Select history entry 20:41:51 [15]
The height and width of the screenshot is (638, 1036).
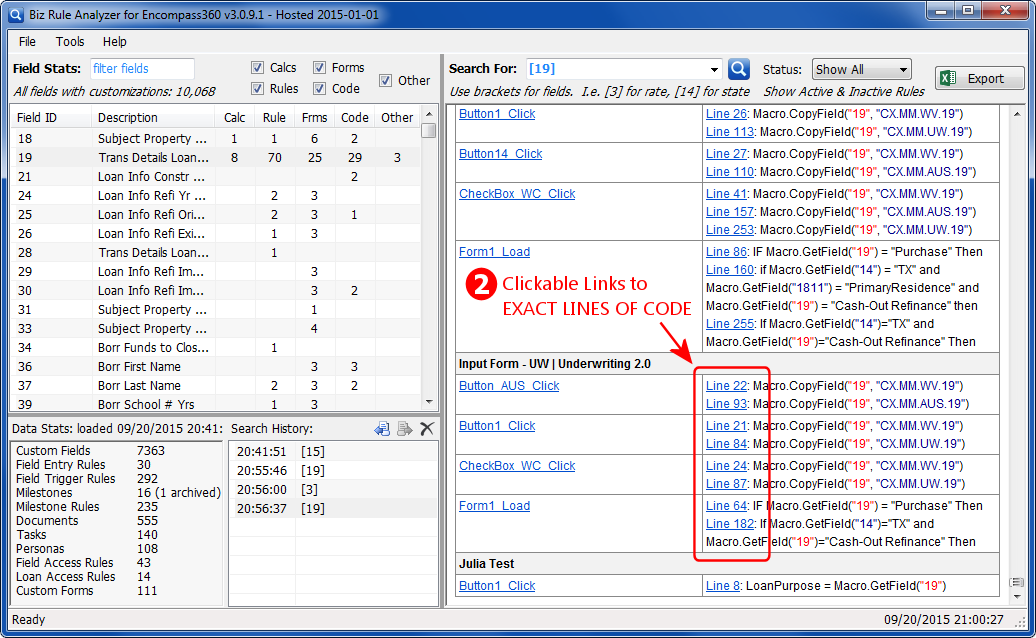333,452
